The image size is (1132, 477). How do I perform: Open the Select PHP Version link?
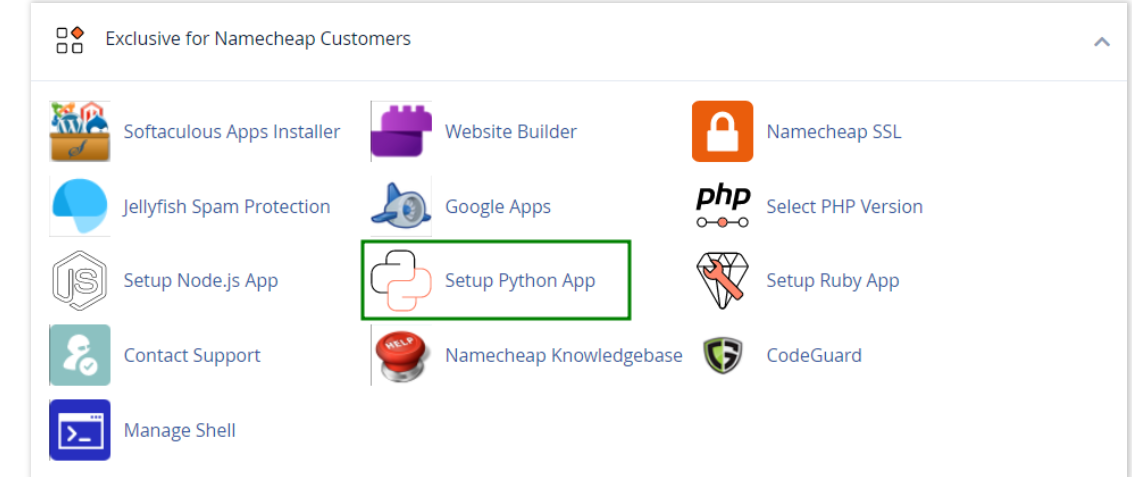[x=845, y=207]
